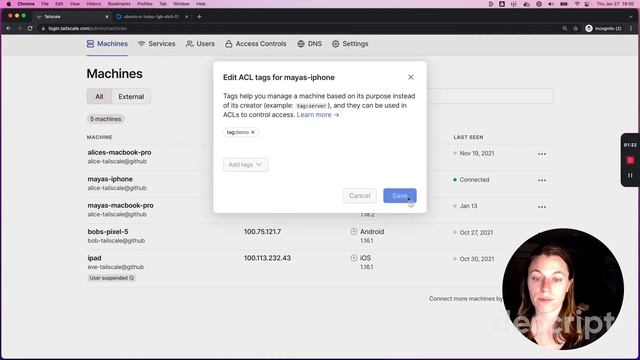Open the Bookmarks menu
Image resolution: width=640 pixels, height=360 pixels.
[119, 4]
